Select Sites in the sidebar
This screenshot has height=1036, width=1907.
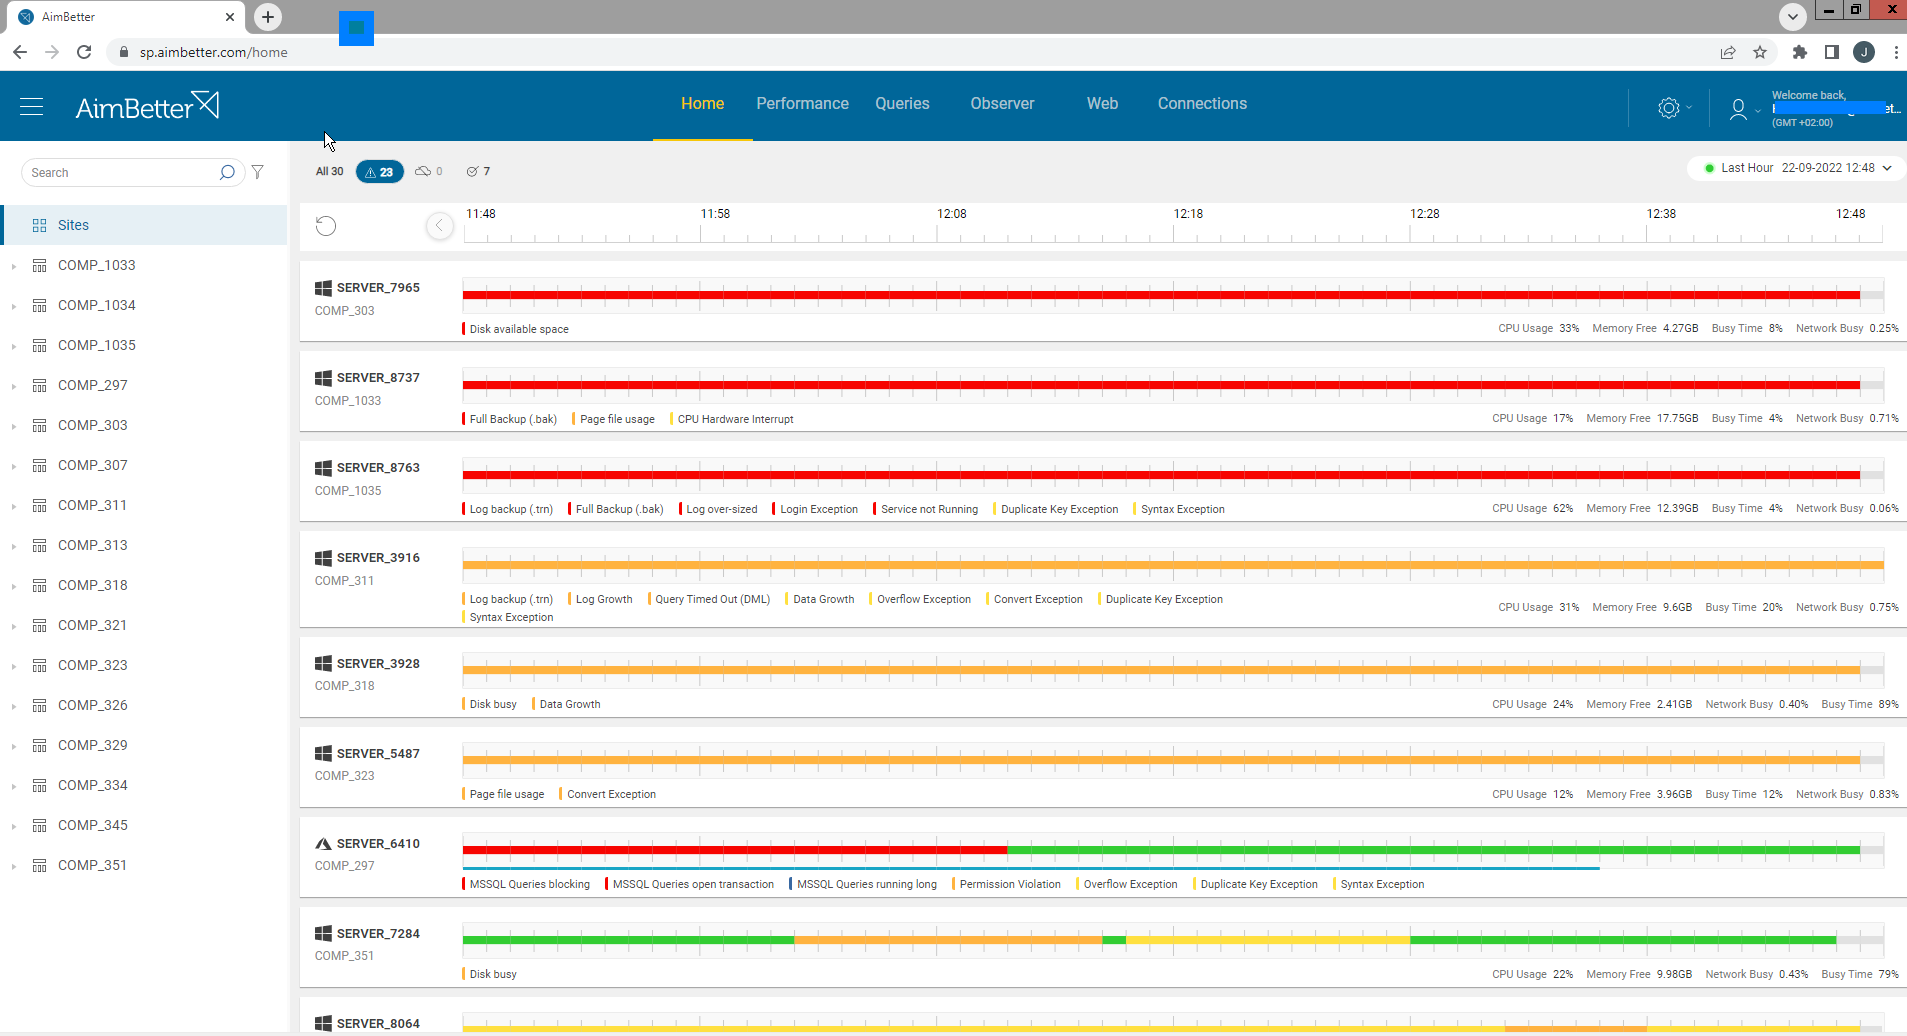(144, 225)
